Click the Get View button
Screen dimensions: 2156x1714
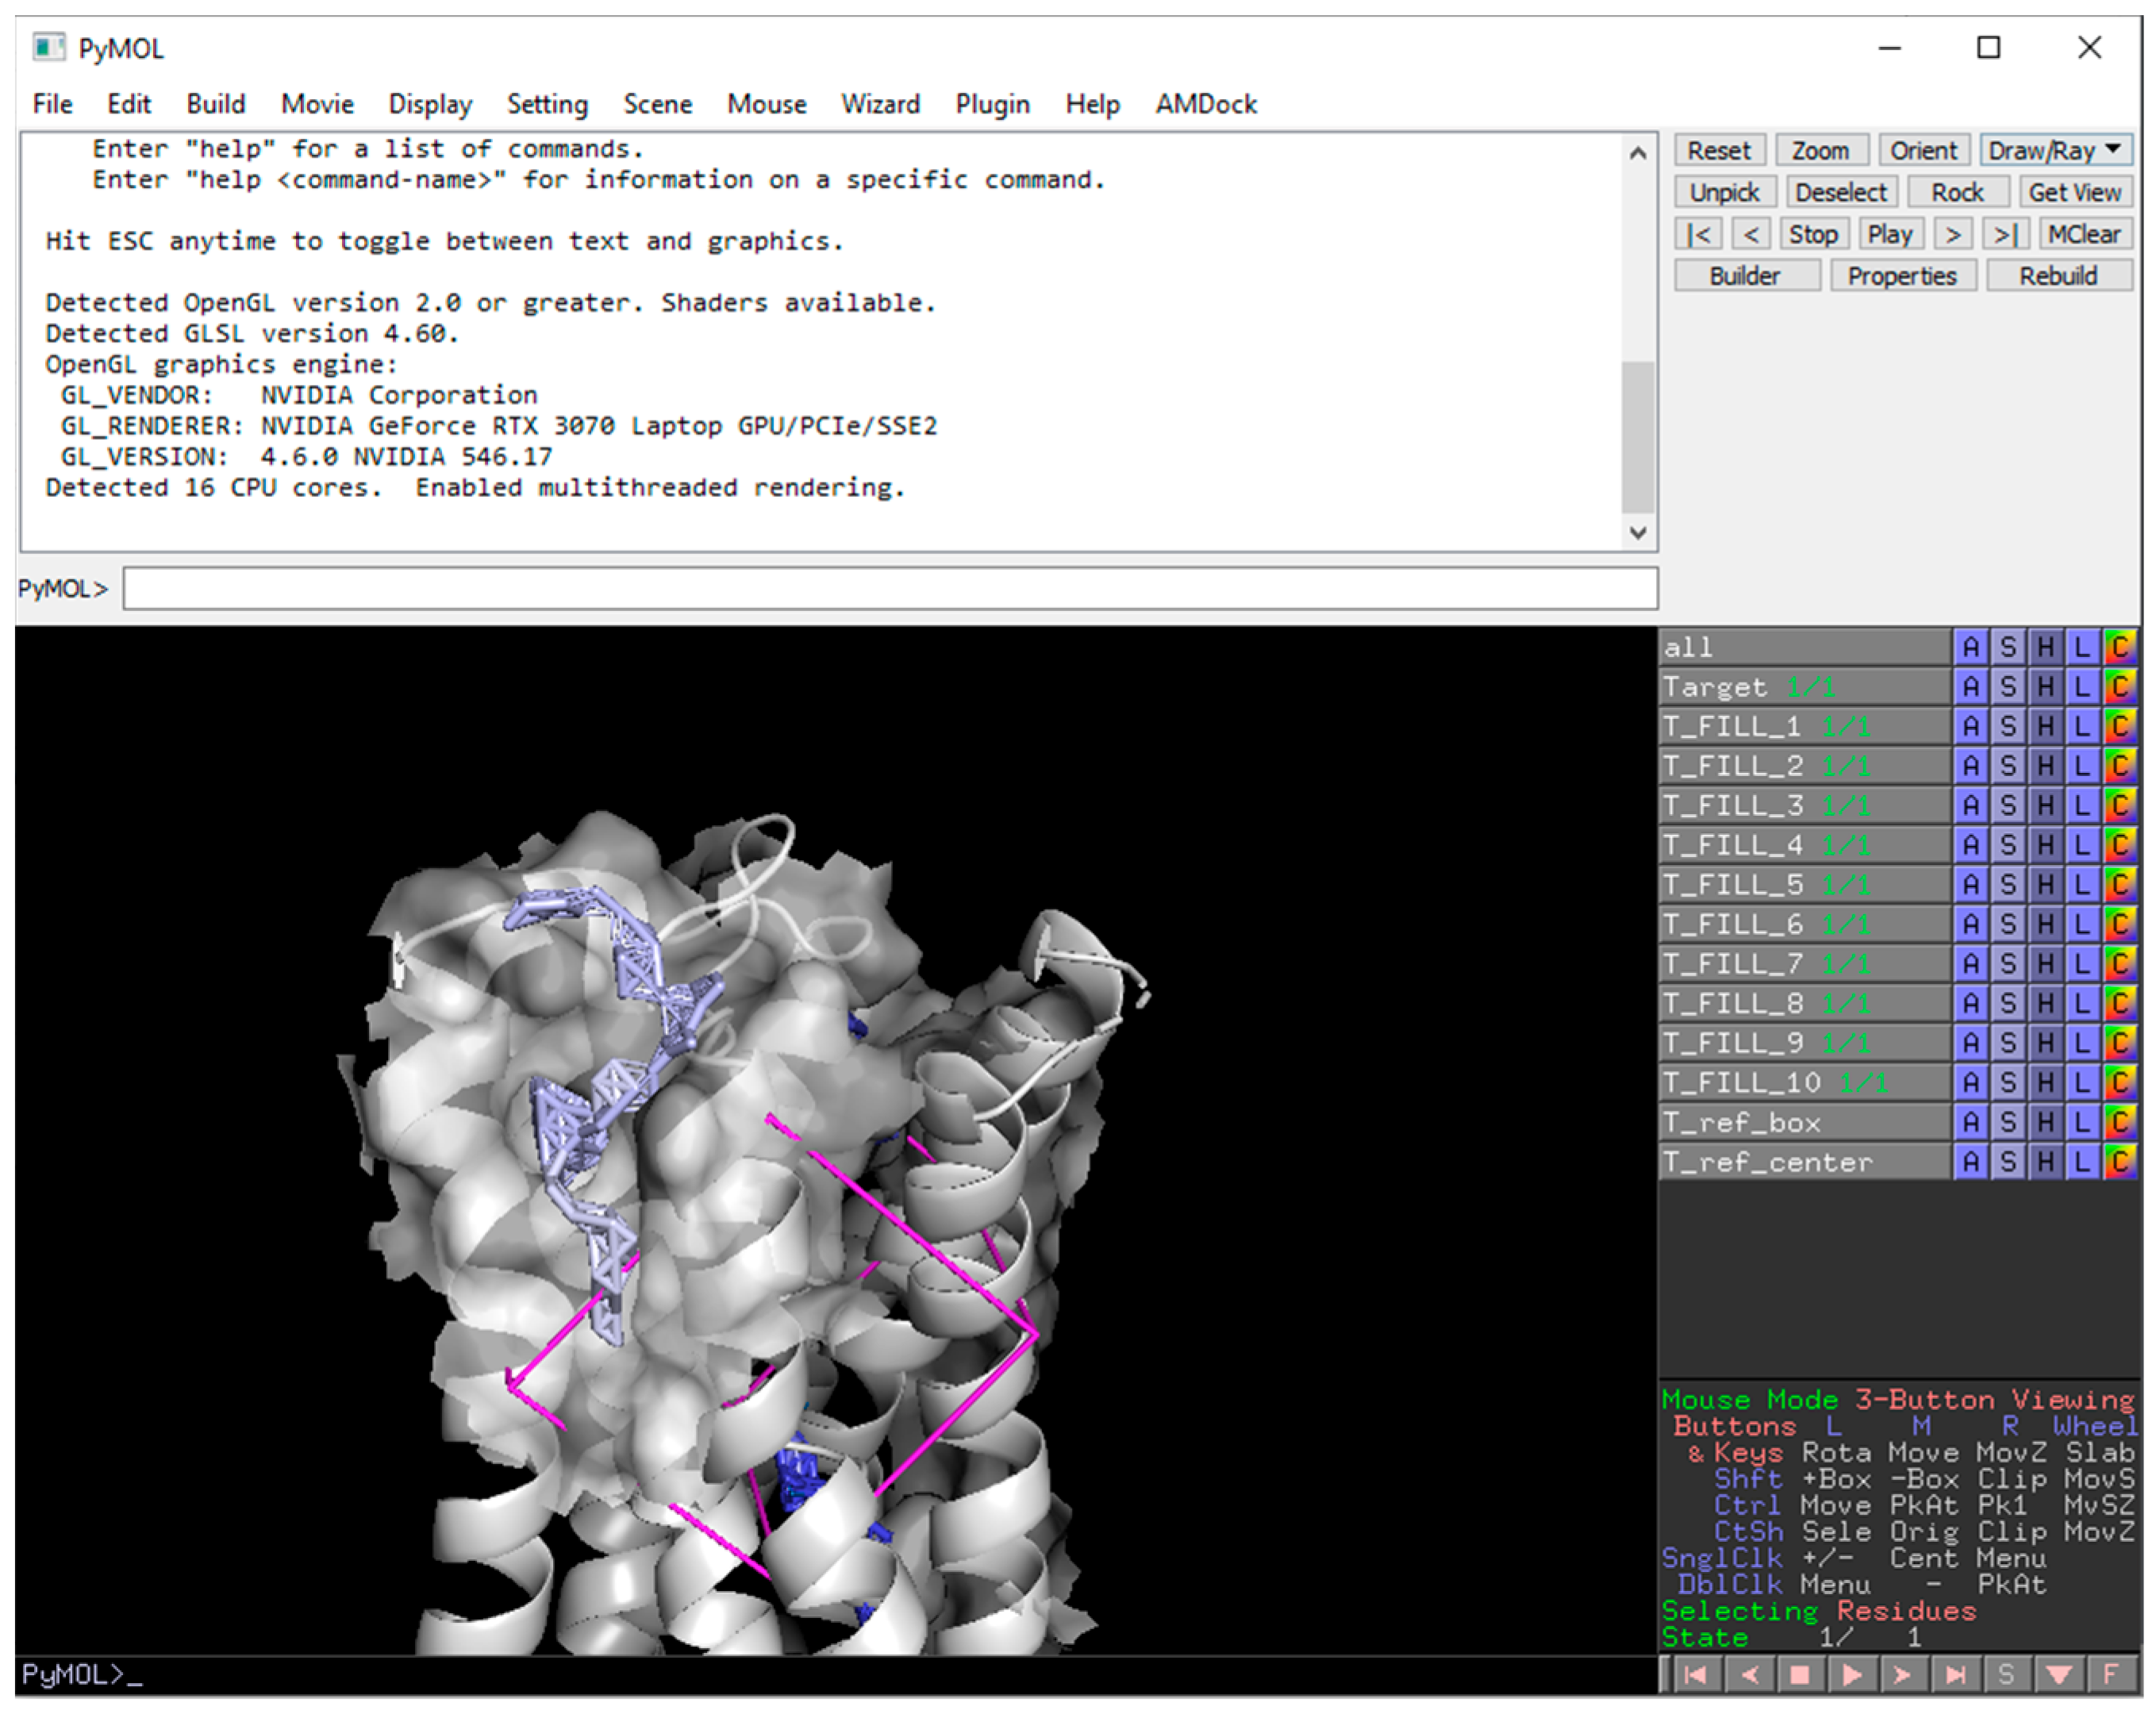[x=2074, y=192]
